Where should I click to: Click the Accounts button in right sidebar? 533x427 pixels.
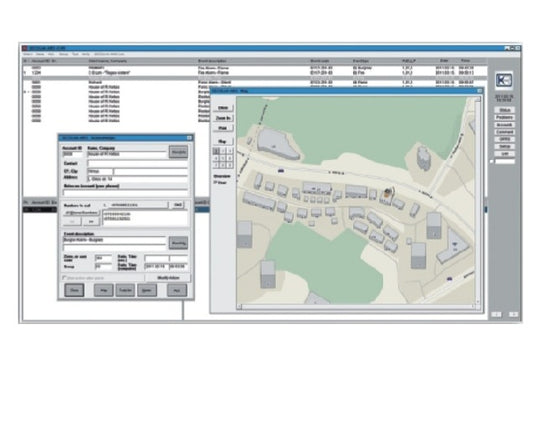pyautogui.click(x=504, y=125)
